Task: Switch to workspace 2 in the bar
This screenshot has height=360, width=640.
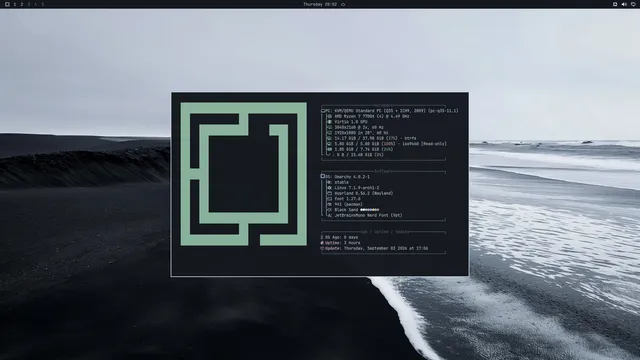Action: click(22, 4)
